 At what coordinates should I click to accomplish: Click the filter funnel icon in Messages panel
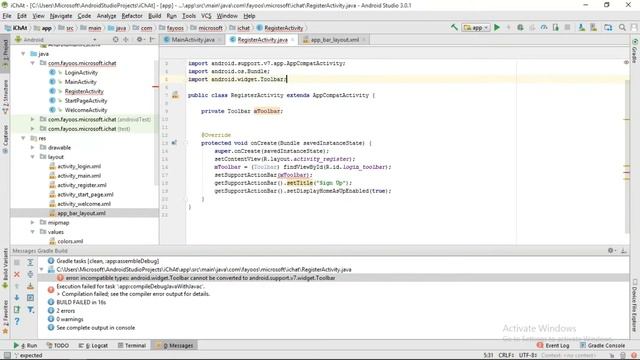(x=30, y=310)
